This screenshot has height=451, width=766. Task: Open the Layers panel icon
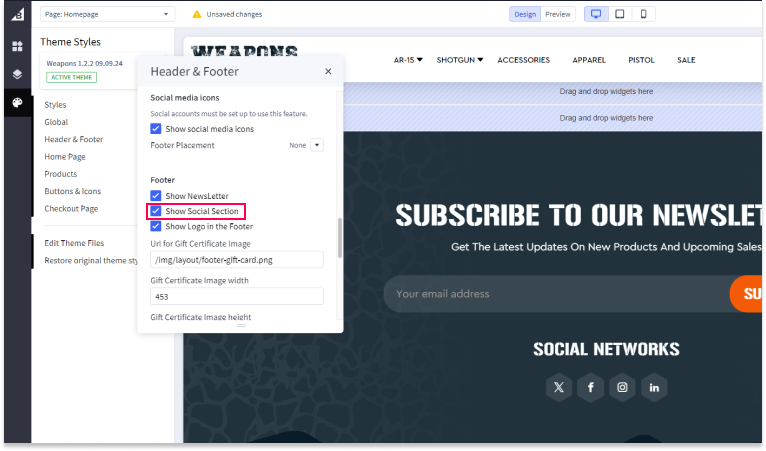(x=16, y=74)
